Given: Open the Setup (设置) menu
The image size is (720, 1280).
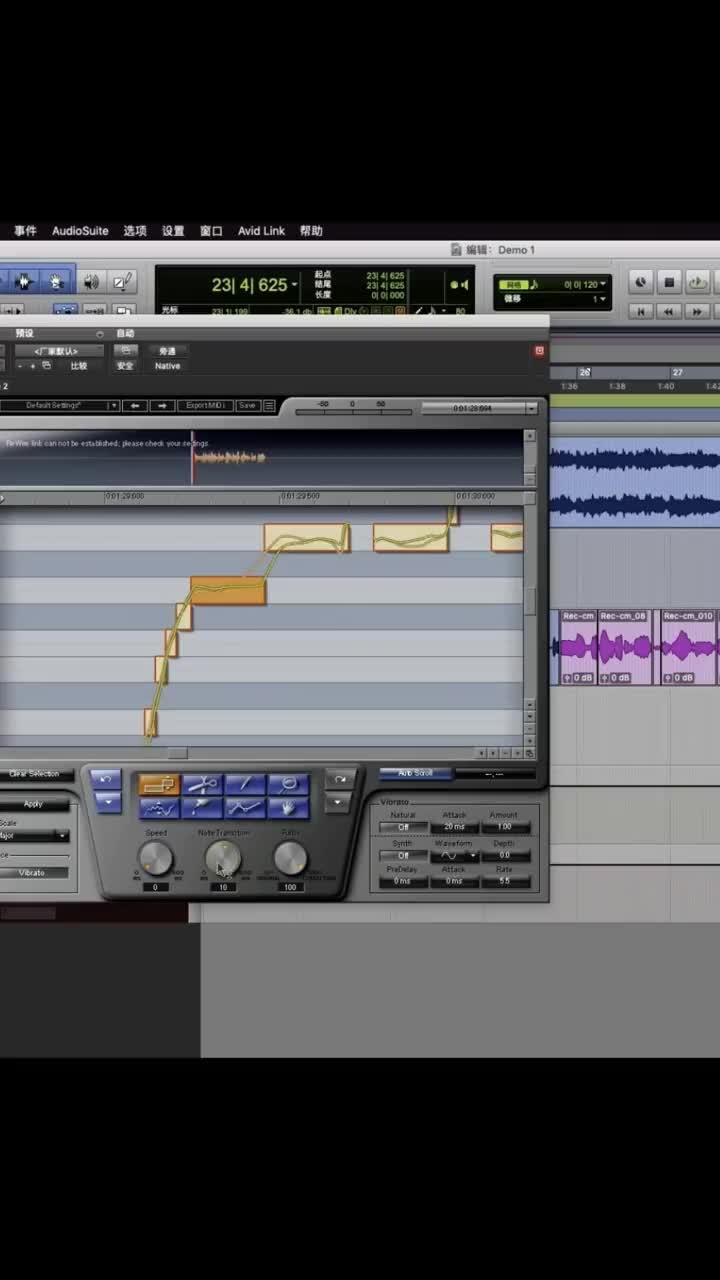Looking at the screenshot, I should coord(173,231).
